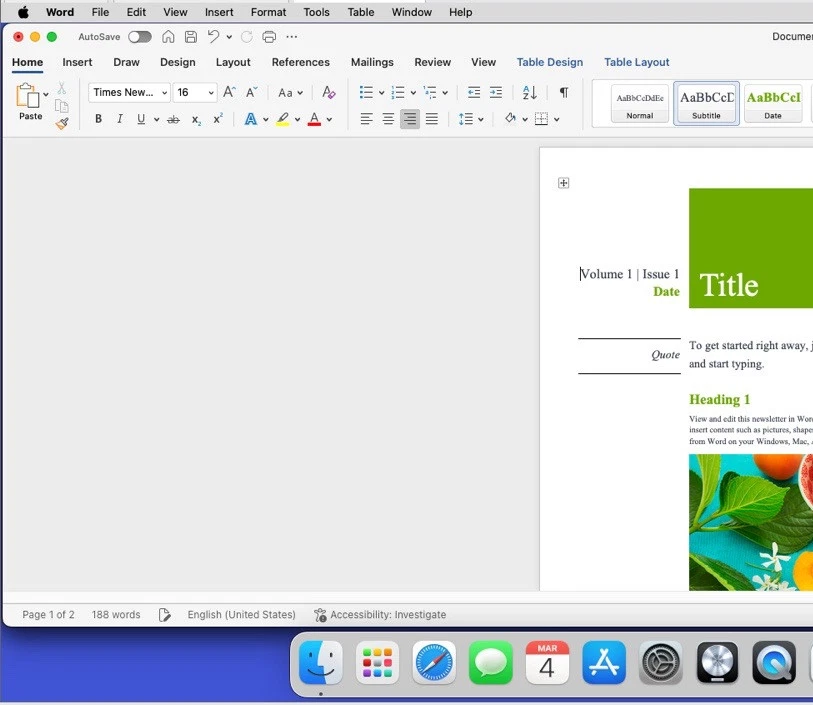Open the text highlight color picker
Image resolution: width=813 pixels, height=705 pixels.
297,118
